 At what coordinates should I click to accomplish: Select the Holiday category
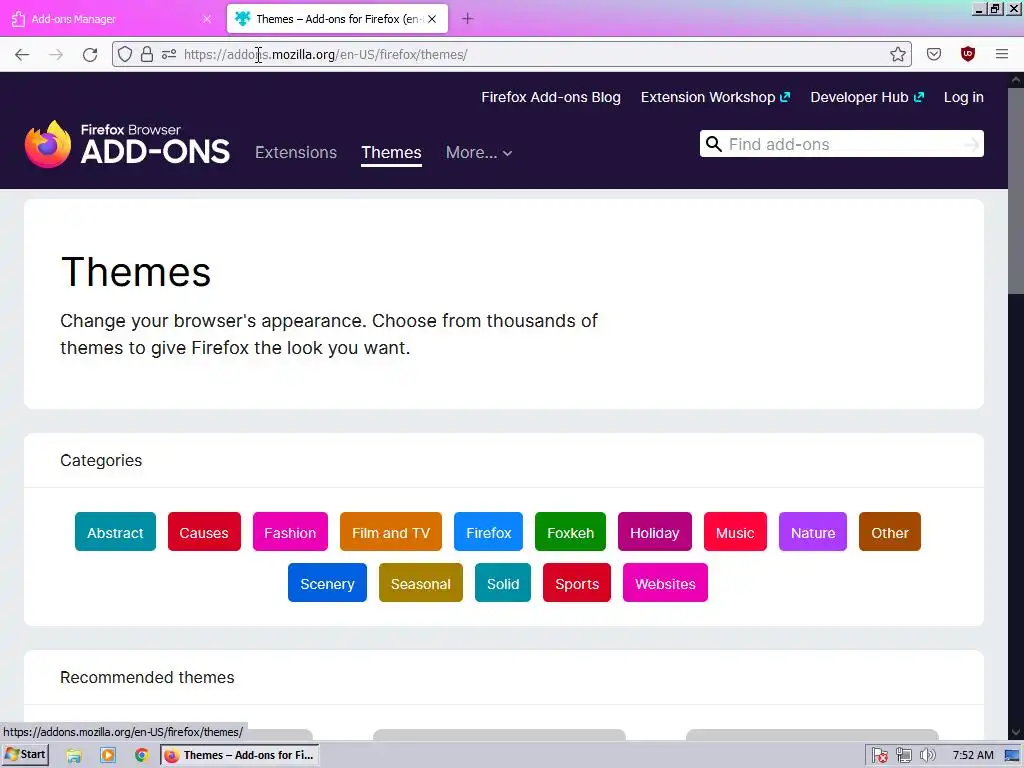(654, 532)
